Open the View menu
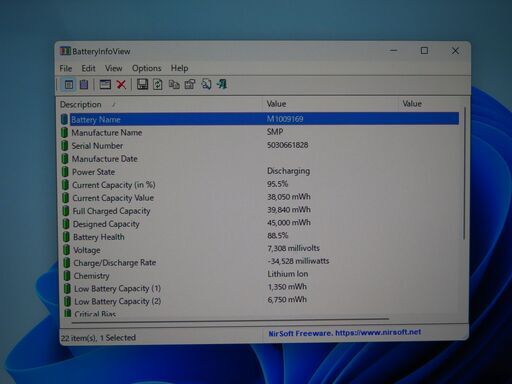Viewport: 512px width, 384px height. (x=114, y=68)
